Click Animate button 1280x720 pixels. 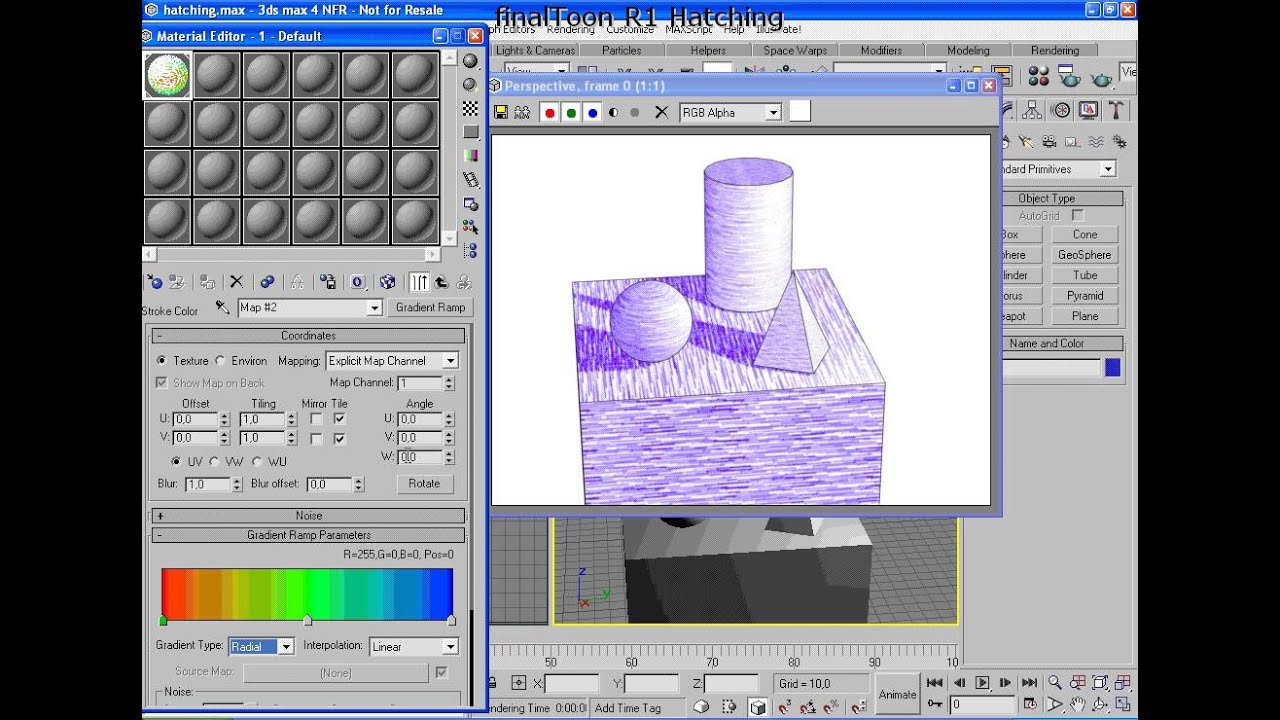(897, 694)
